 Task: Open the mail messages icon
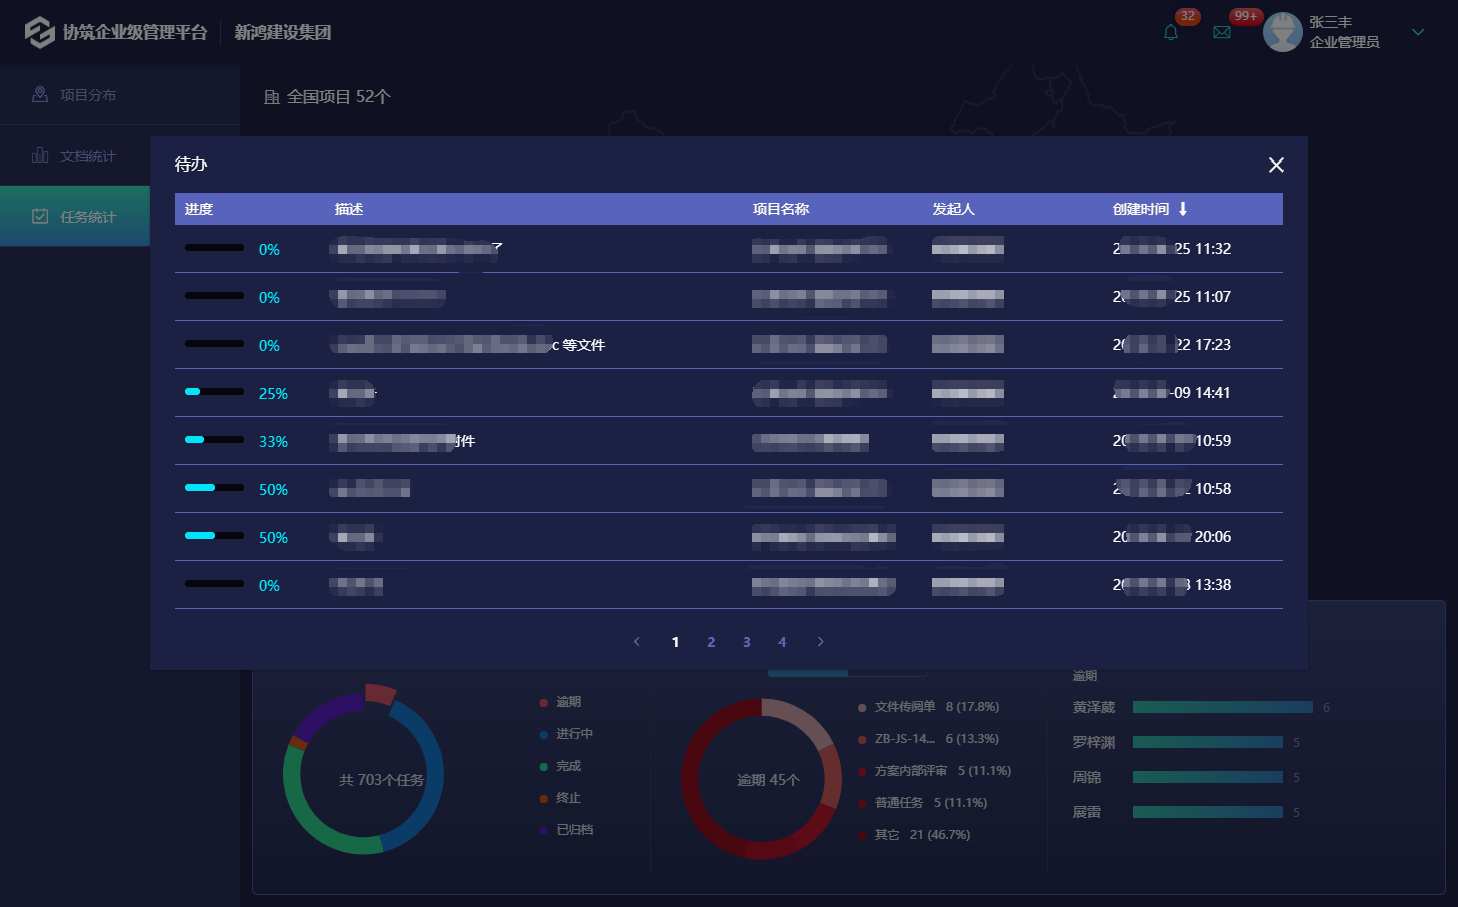(1222, 32)
